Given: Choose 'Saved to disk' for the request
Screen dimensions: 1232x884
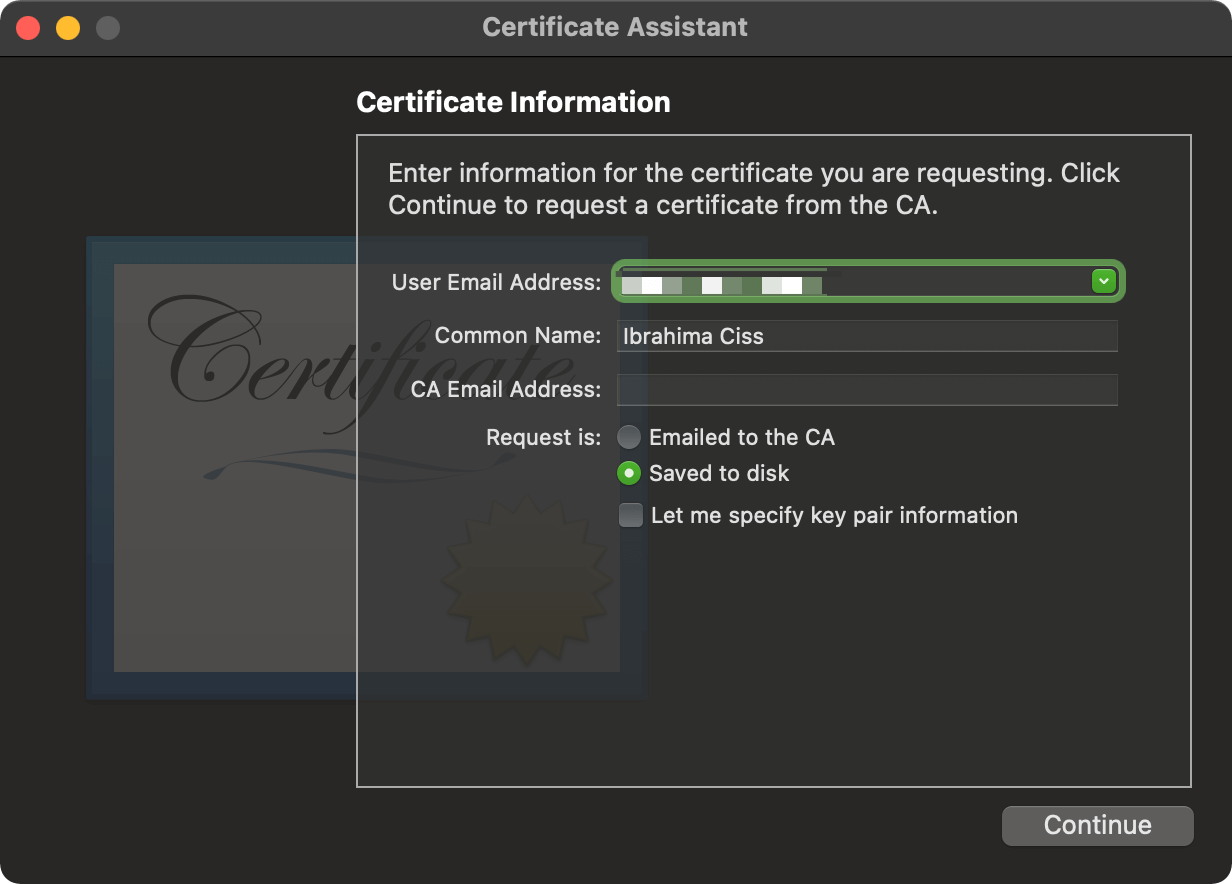Looking at the screenshot, I should 629,473.
